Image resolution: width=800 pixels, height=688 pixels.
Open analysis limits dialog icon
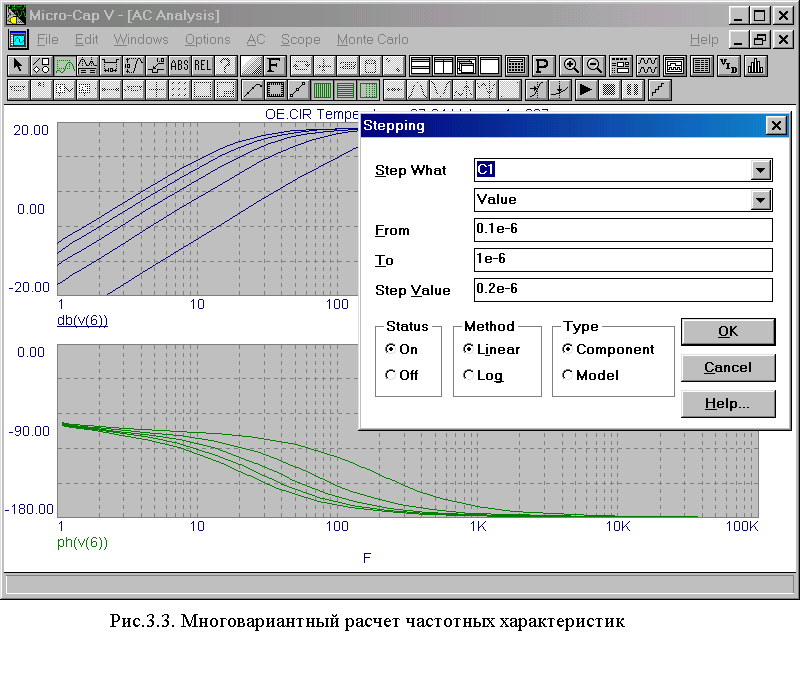pyautogui.click(x=620, y=66)
